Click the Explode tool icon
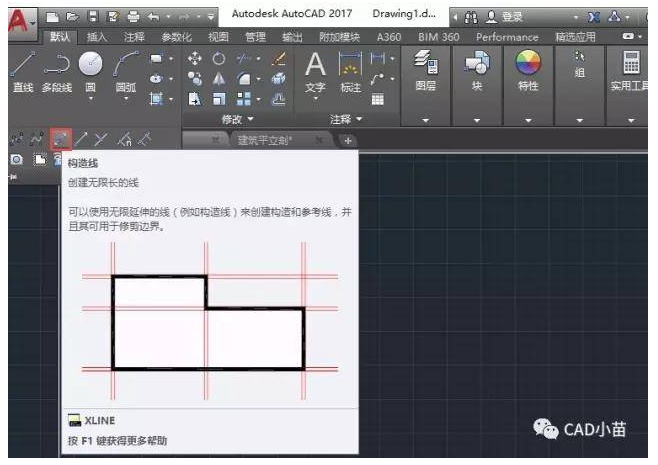 click(x=279, y=78)
